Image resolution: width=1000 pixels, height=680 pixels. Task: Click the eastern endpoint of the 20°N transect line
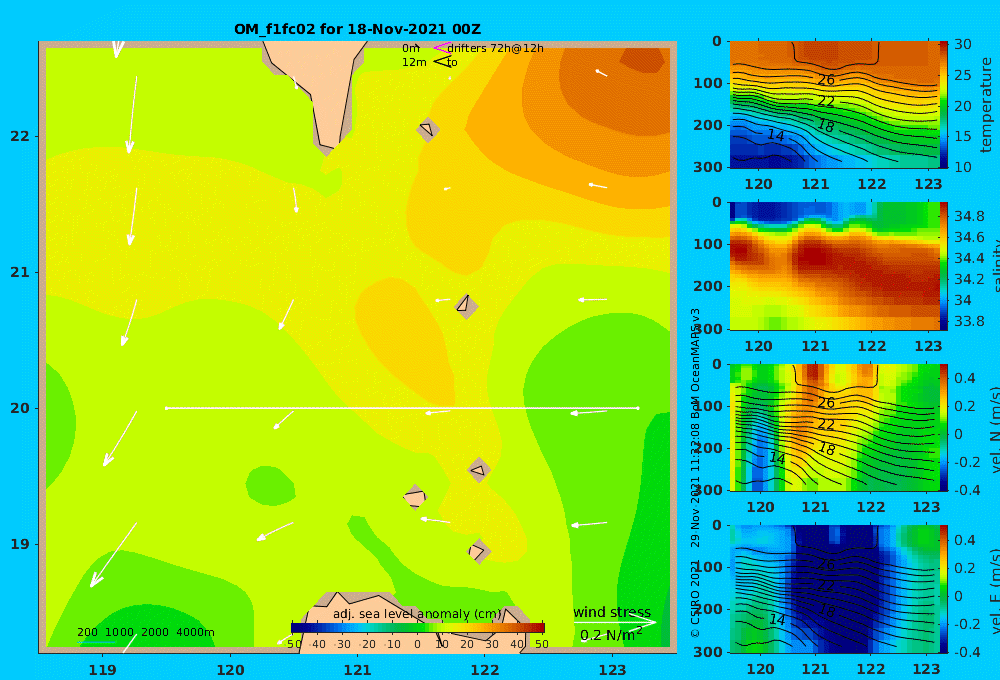[638, 408]
